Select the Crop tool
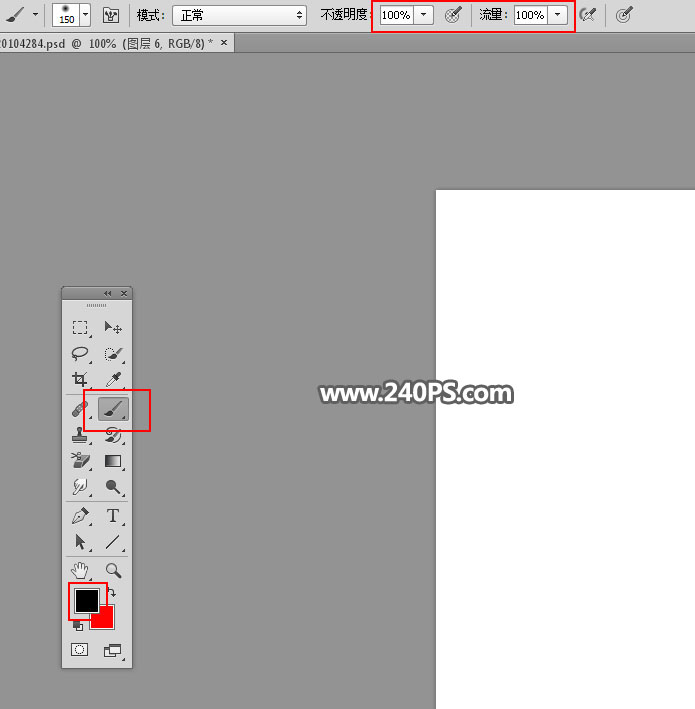The height and width of the screenshot is (709, 695). coord(80,379)
